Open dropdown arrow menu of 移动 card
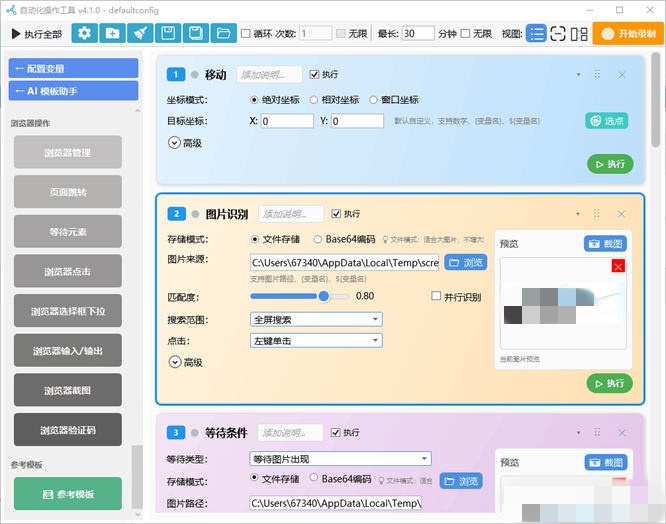This screenshot has height=524, width=666. (578, 75)
